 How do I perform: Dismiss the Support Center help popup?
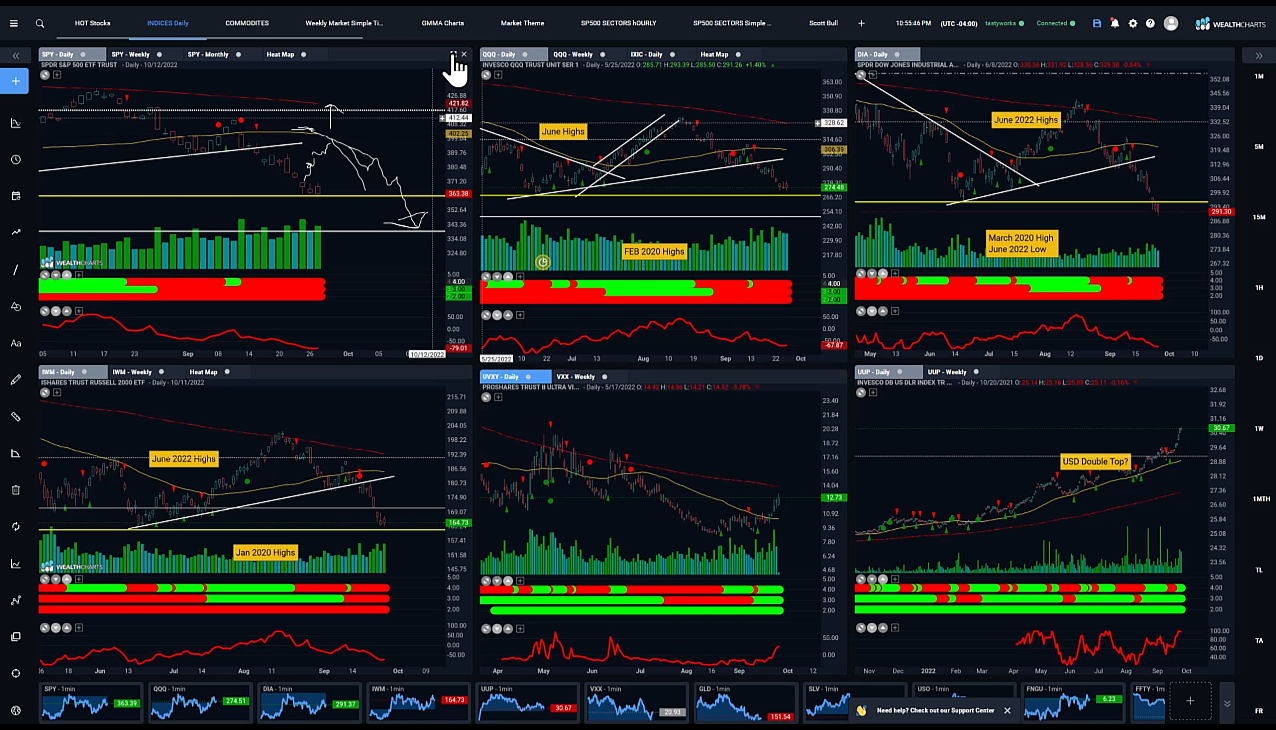[x=1007, y=710]
